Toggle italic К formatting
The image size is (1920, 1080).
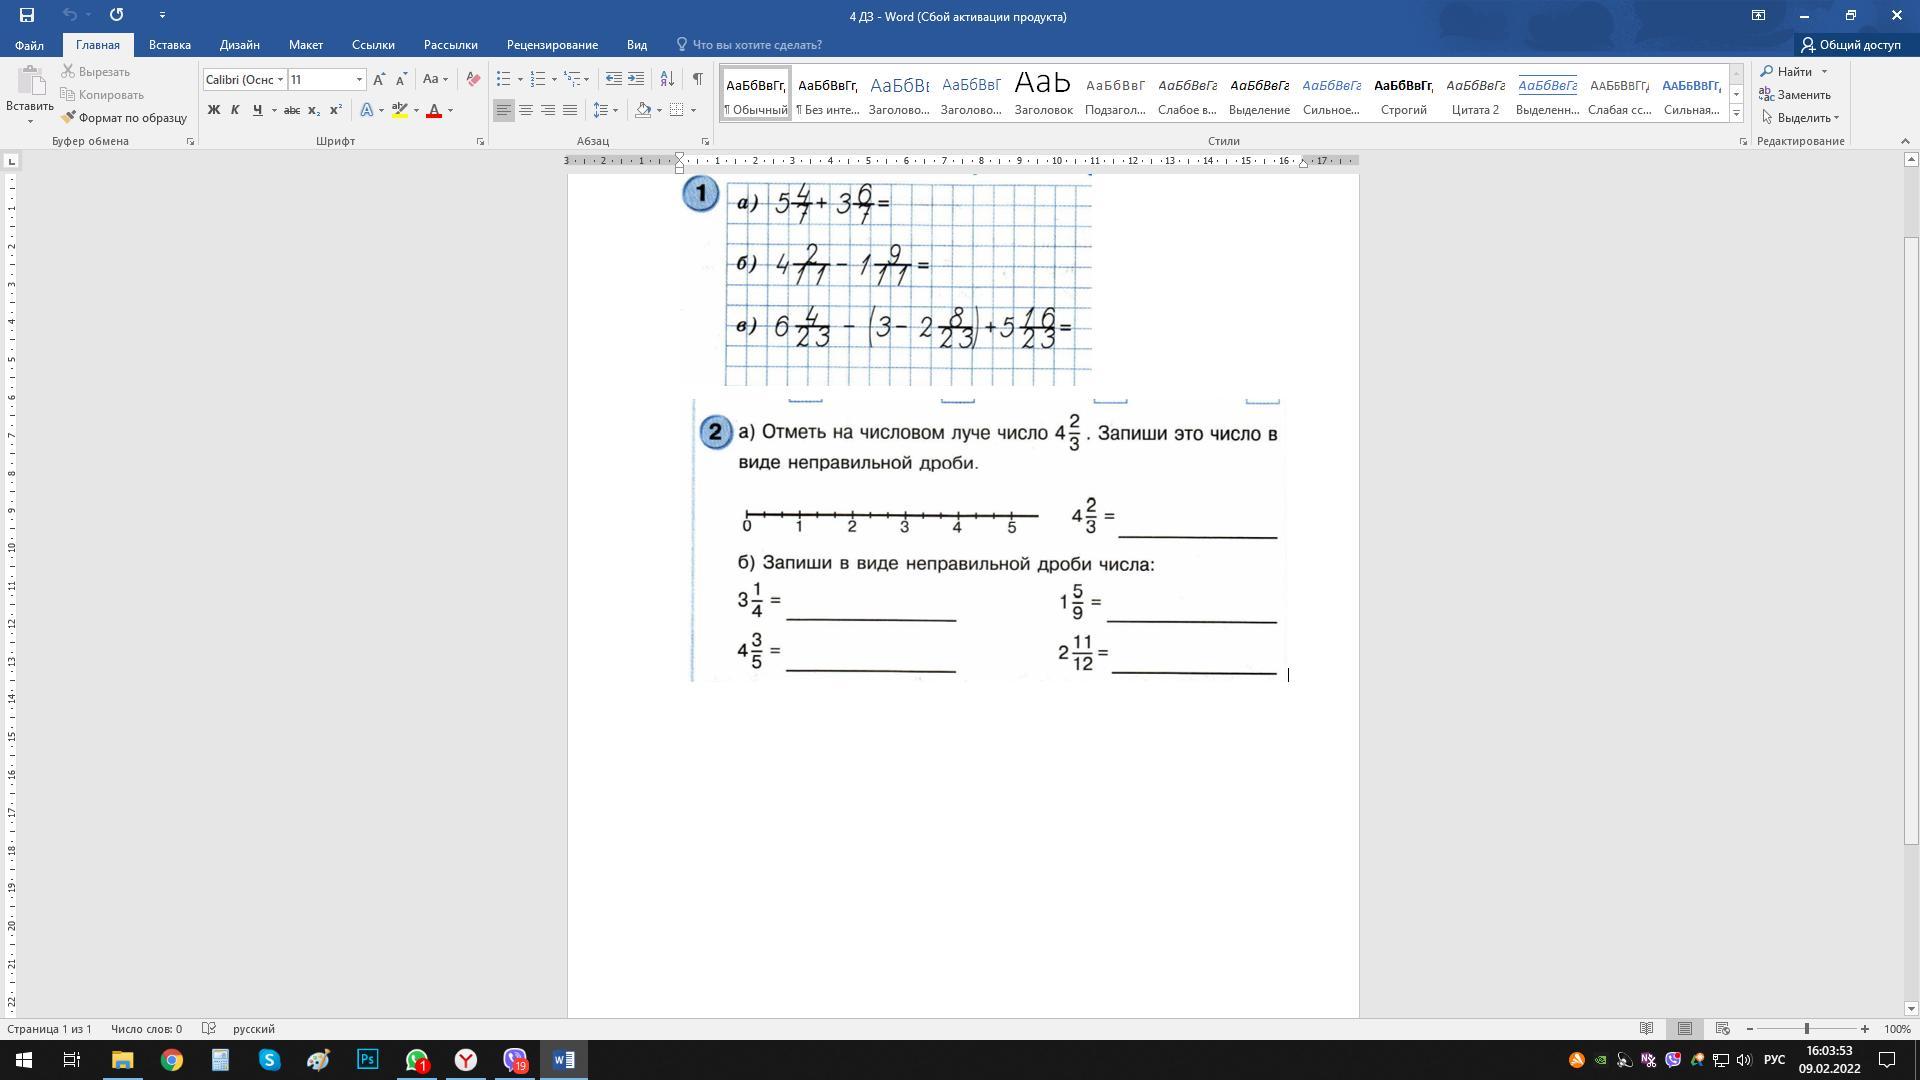235,110
